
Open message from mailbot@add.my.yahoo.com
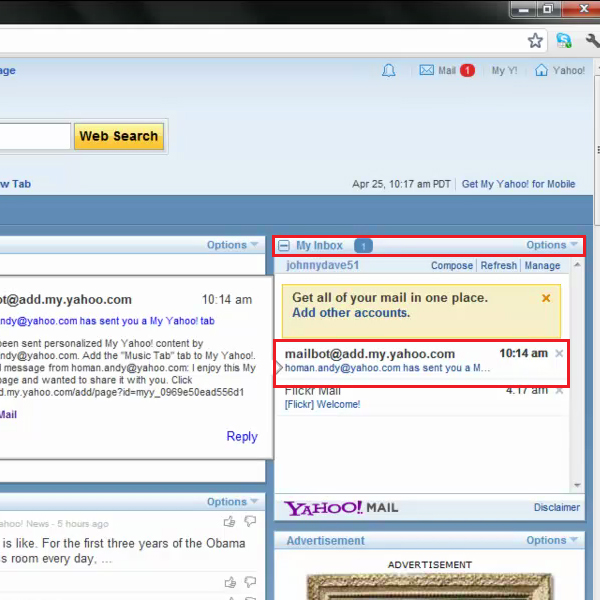(421, 363)
